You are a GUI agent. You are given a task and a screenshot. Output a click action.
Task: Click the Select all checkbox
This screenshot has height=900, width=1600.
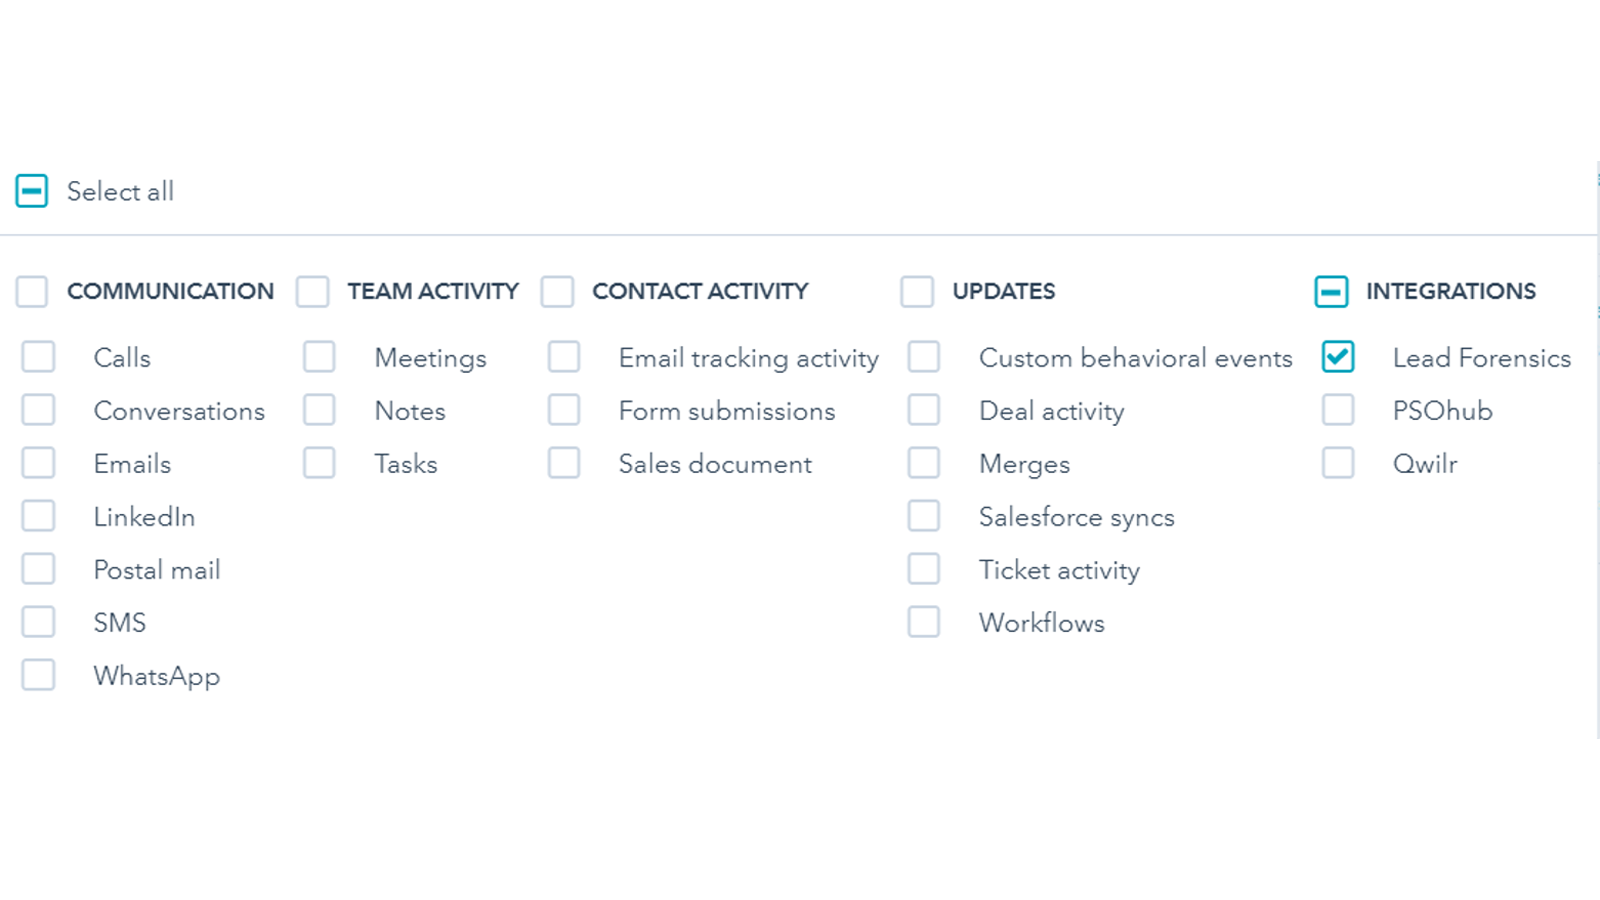(x=31, y=190)
